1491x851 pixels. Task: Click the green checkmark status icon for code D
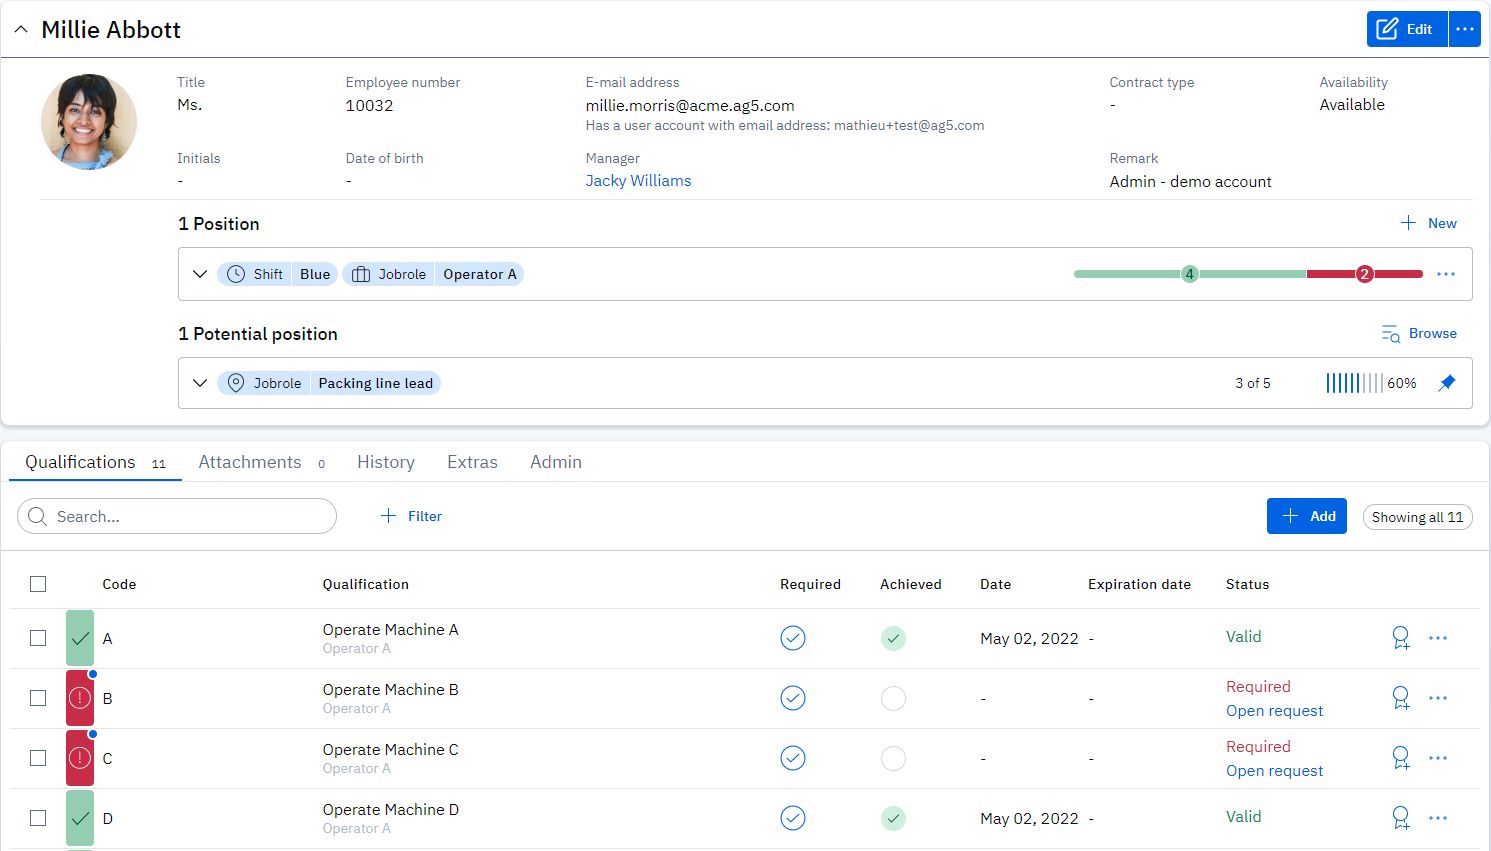click(80, 818)
